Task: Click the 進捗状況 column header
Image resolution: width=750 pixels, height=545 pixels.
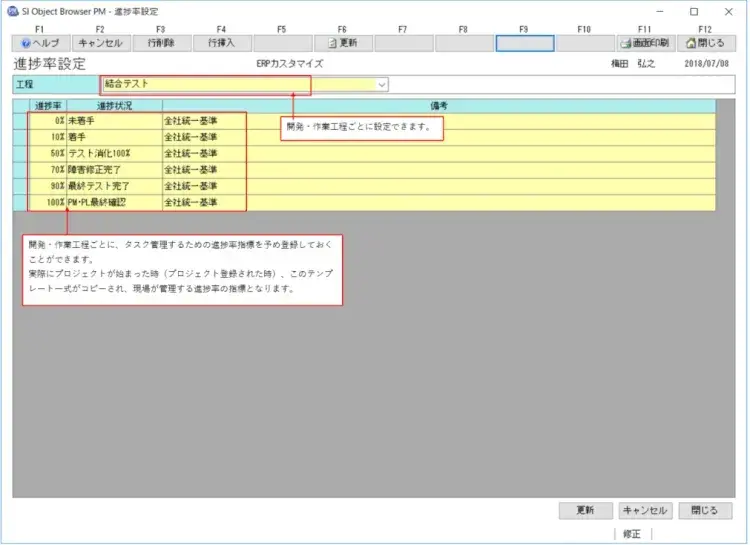Action: [x=114, y=106]
